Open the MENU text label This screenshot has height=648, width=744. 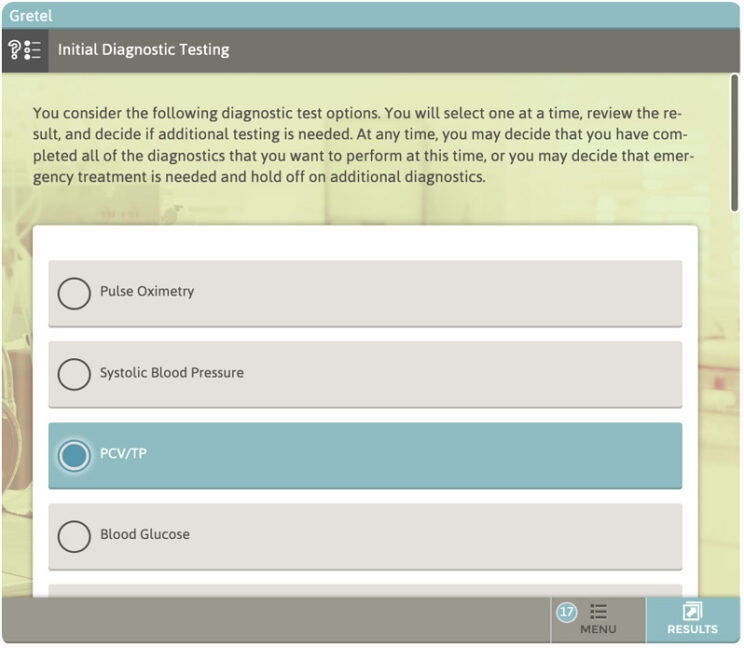(598, 629)
